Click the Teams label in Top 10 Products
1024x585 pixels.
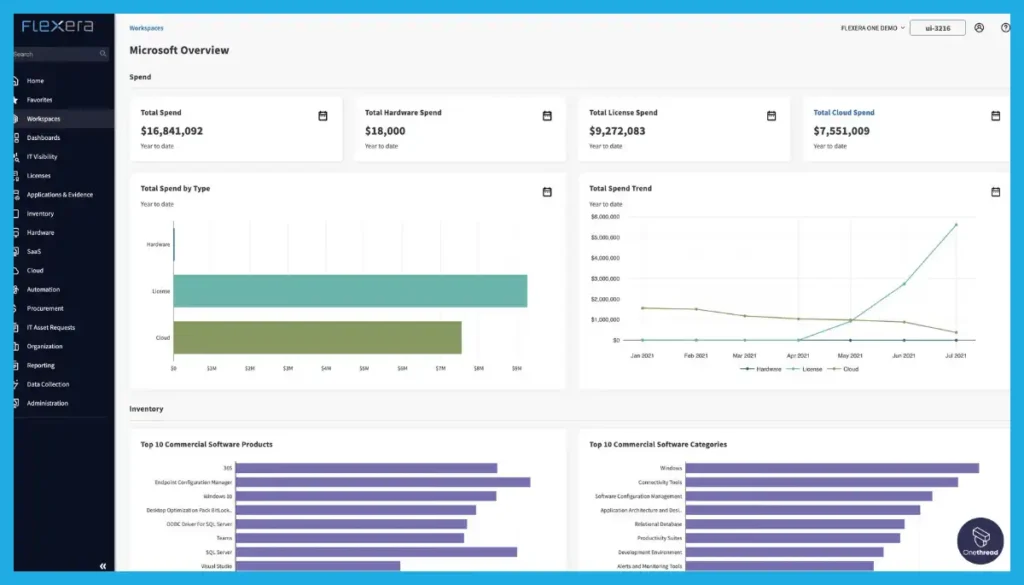(224, 538)
